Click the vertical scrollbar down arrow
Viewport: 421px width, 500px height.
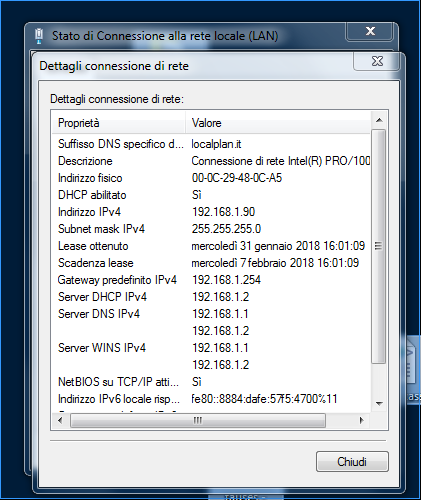379,404
